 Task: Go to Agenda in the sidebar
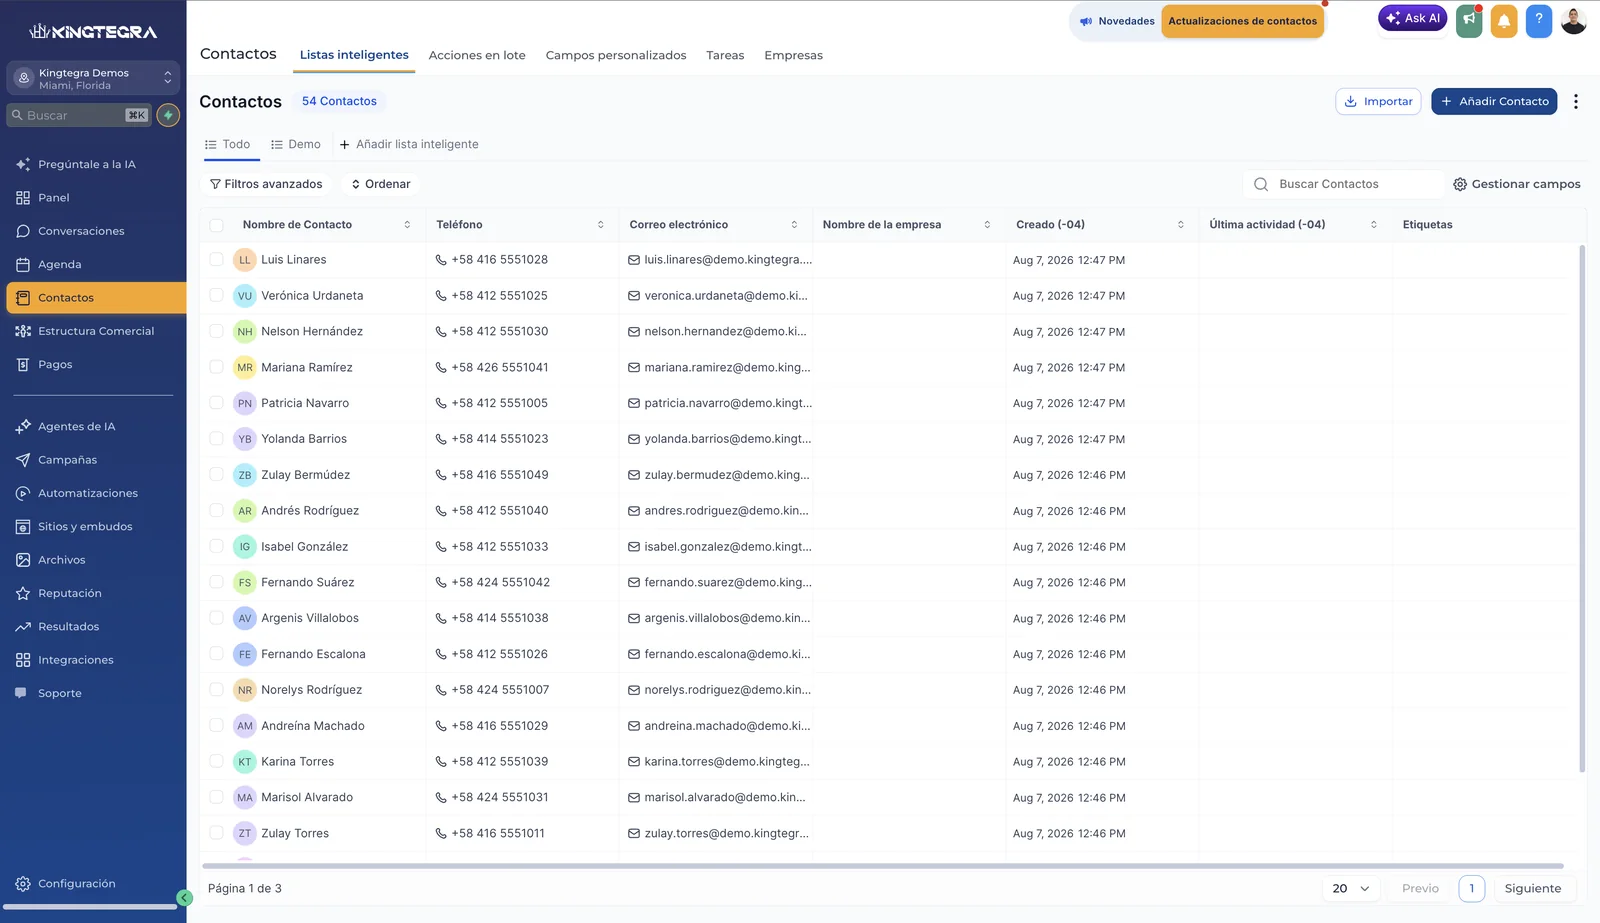pos(60,265)
